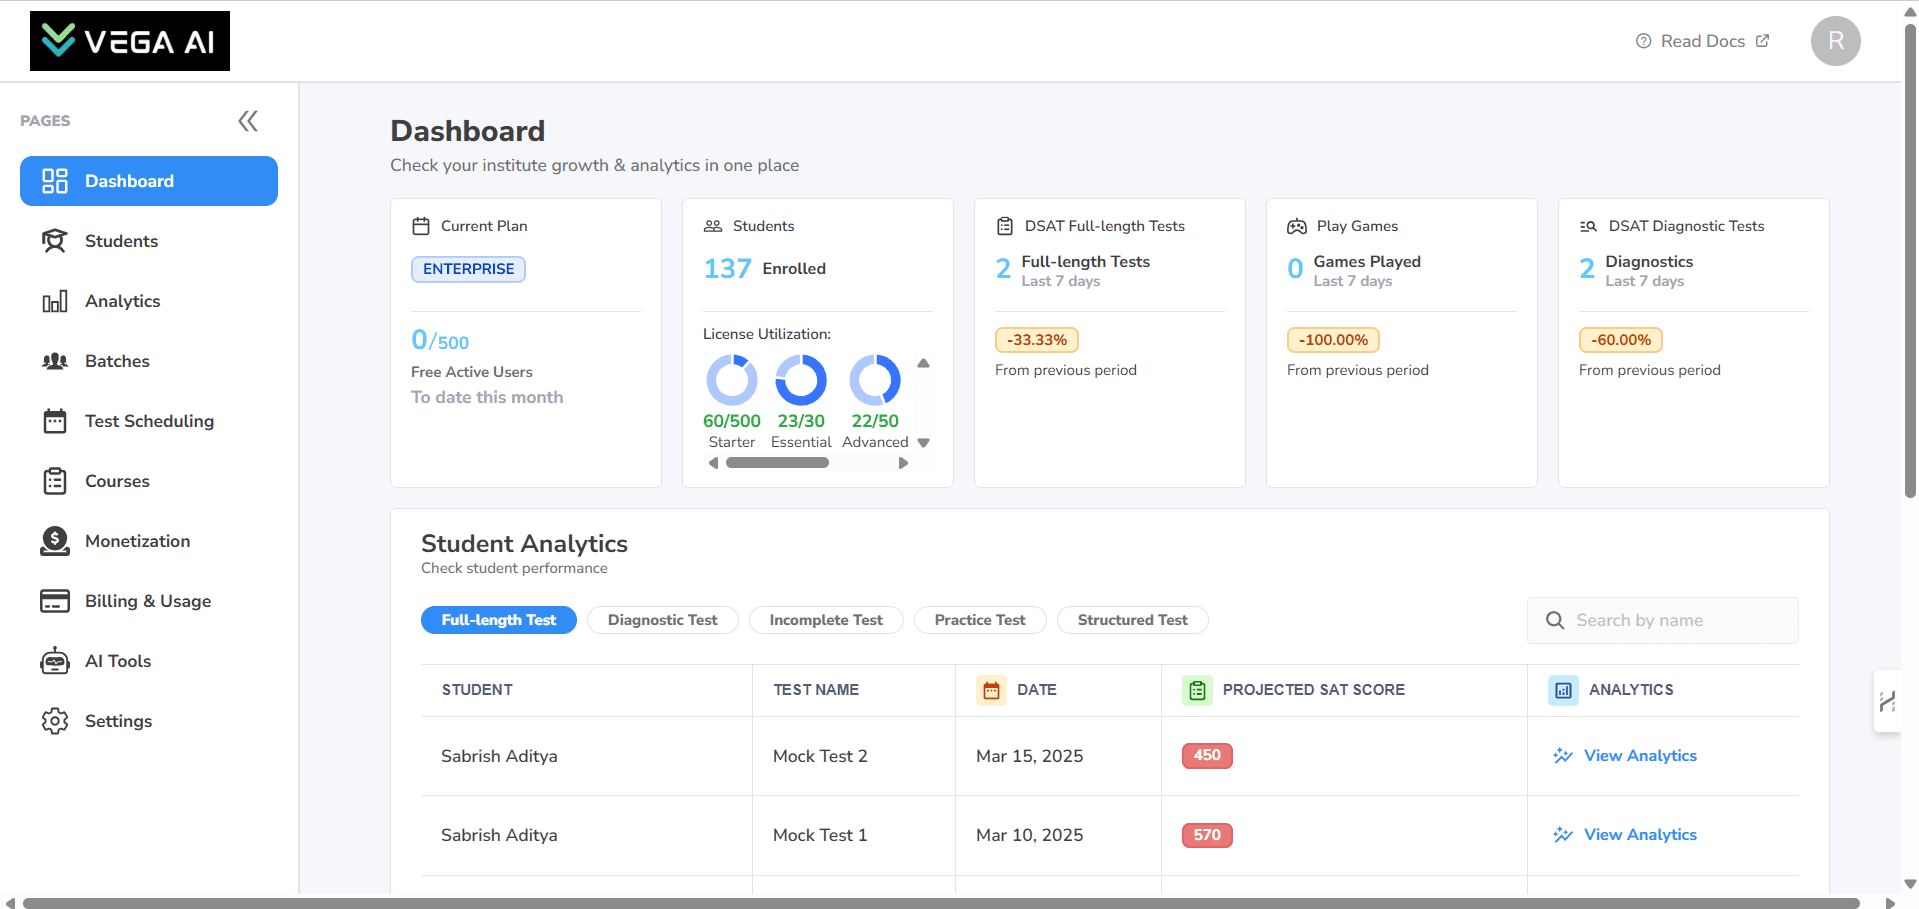This screenshot has width=1919, height=909.
Task: Click the 570 score badge
Action: click(1207, 835)
